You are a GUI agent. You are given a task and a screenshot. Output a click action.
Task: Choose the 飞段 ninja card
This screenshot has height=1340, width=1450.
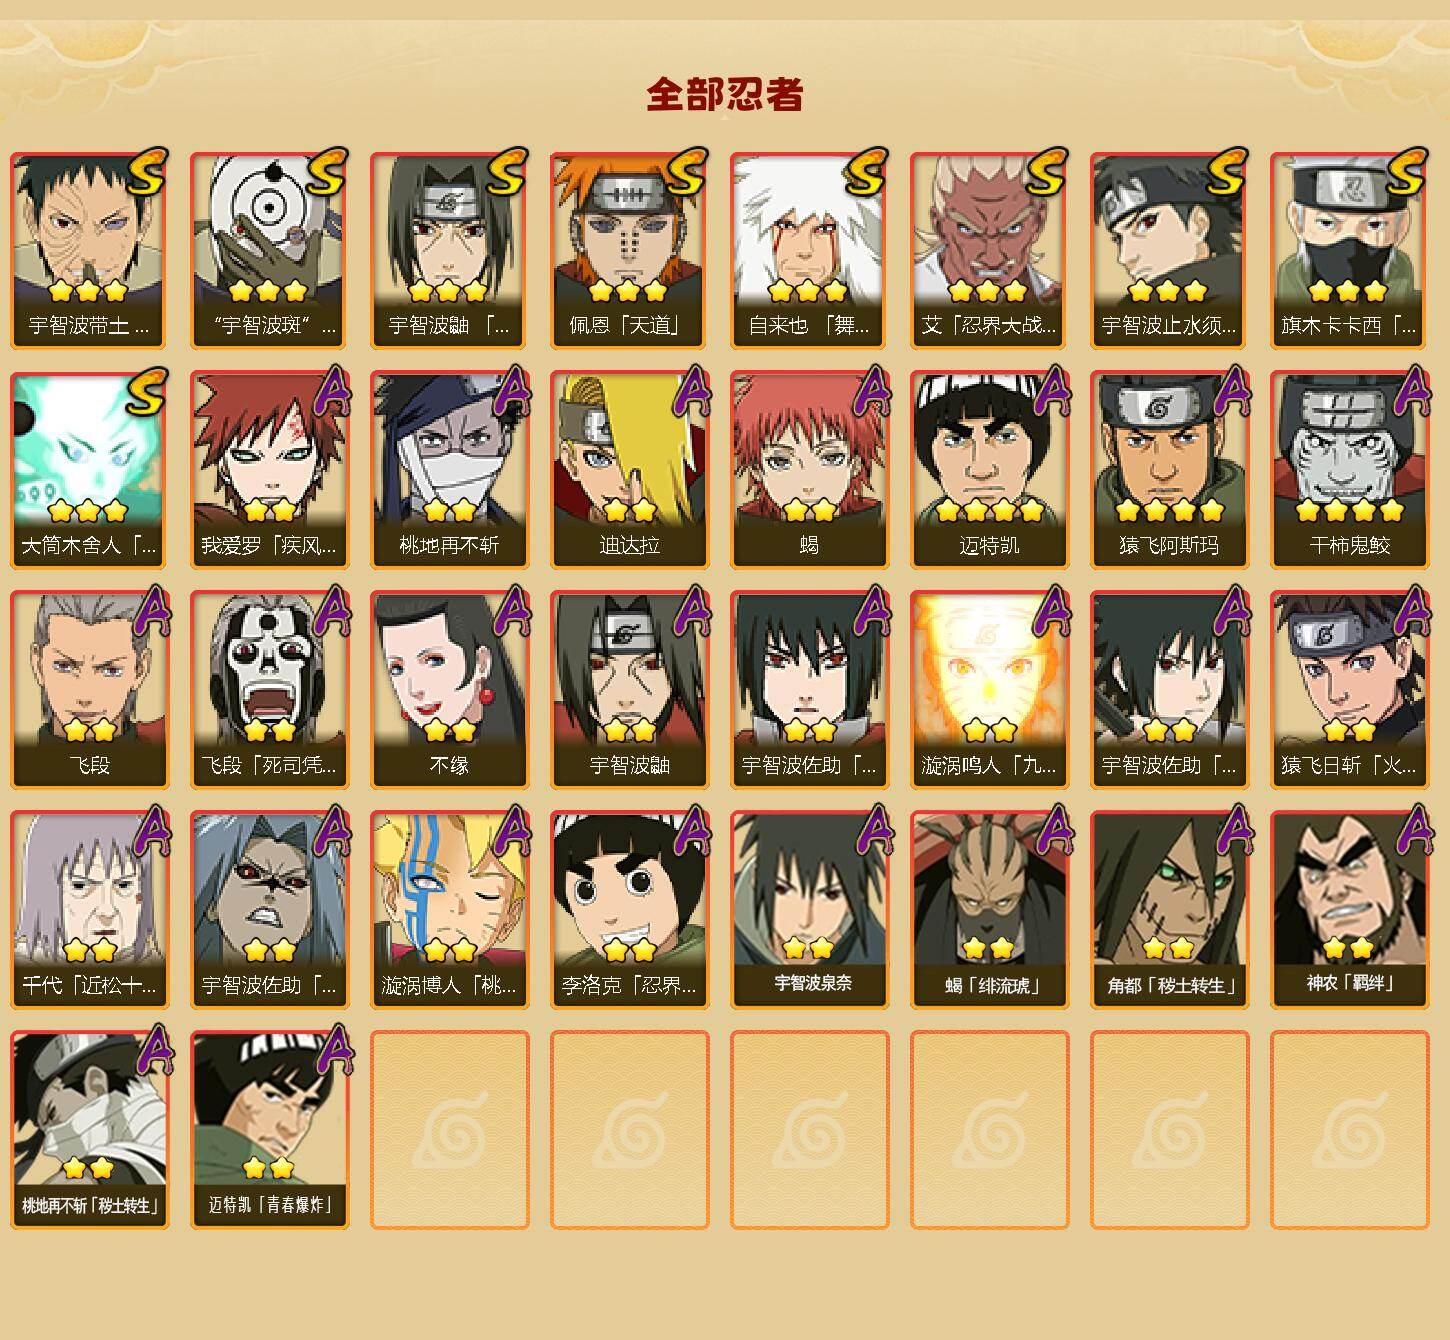pos(89,690)
